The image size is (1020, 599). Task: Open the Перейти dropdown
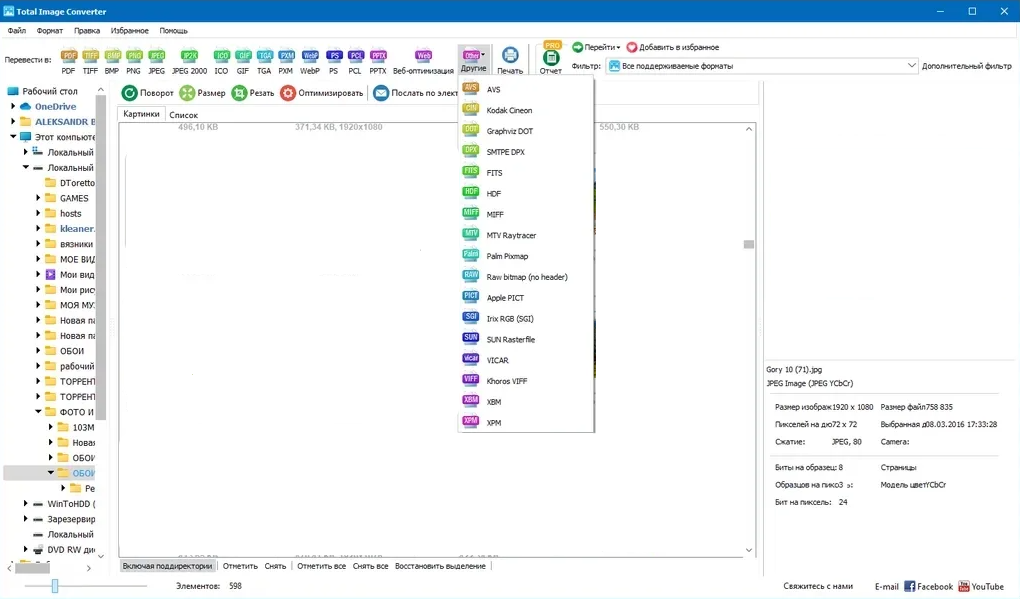point(596,47)
